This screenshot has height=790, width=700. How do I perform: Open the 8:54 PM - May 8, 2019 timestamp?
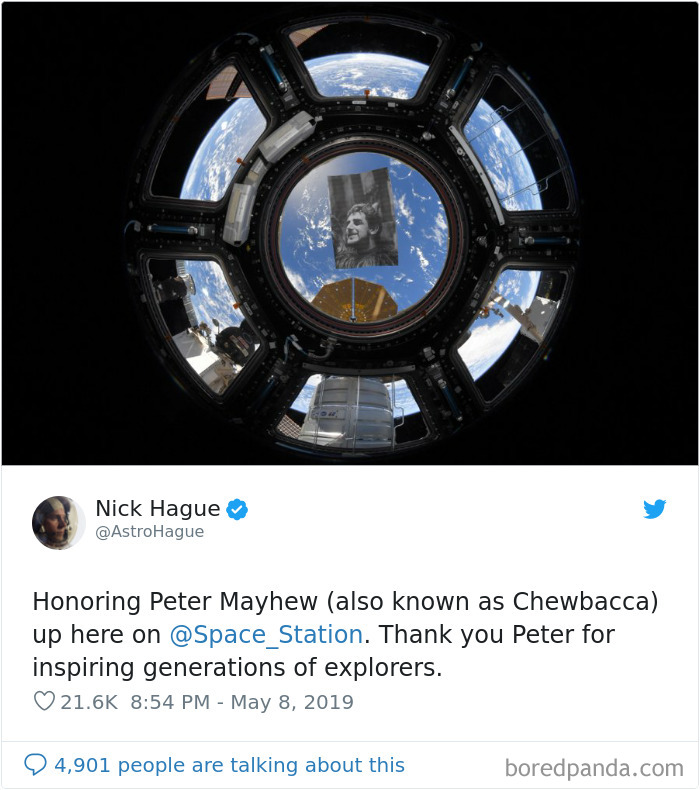click(x=242, y=702)
